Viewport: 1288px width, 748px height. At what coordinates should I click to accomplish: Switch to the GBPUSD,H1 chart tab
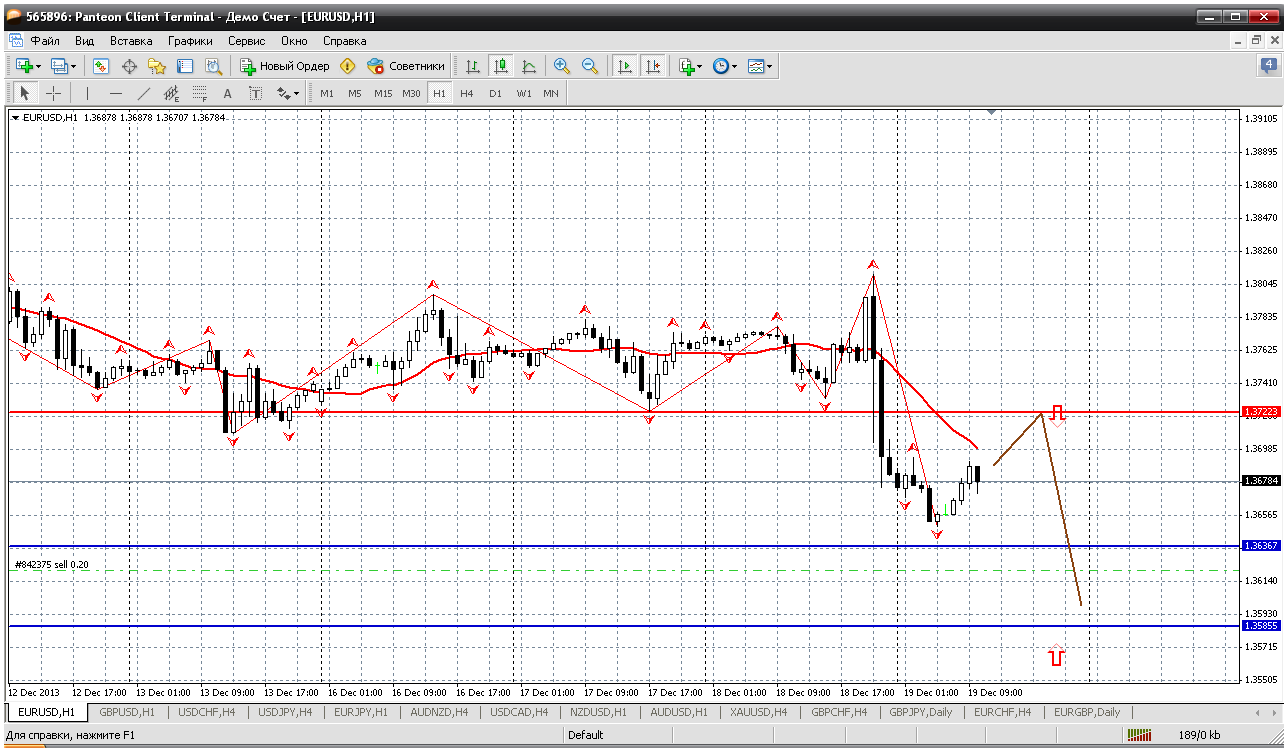127,712
